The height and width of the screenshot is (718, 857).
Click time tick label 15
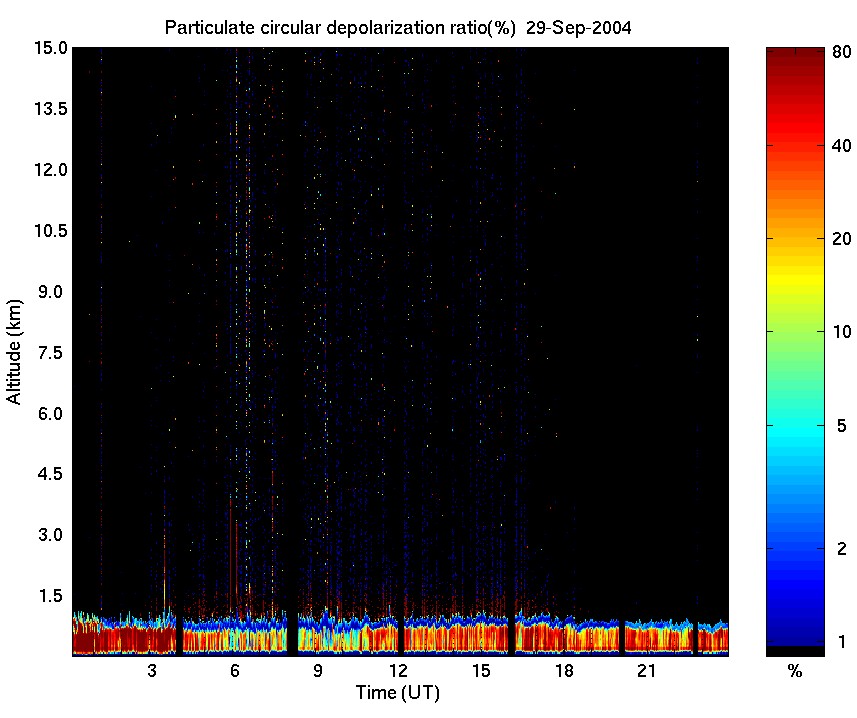(x=481, y=670)
